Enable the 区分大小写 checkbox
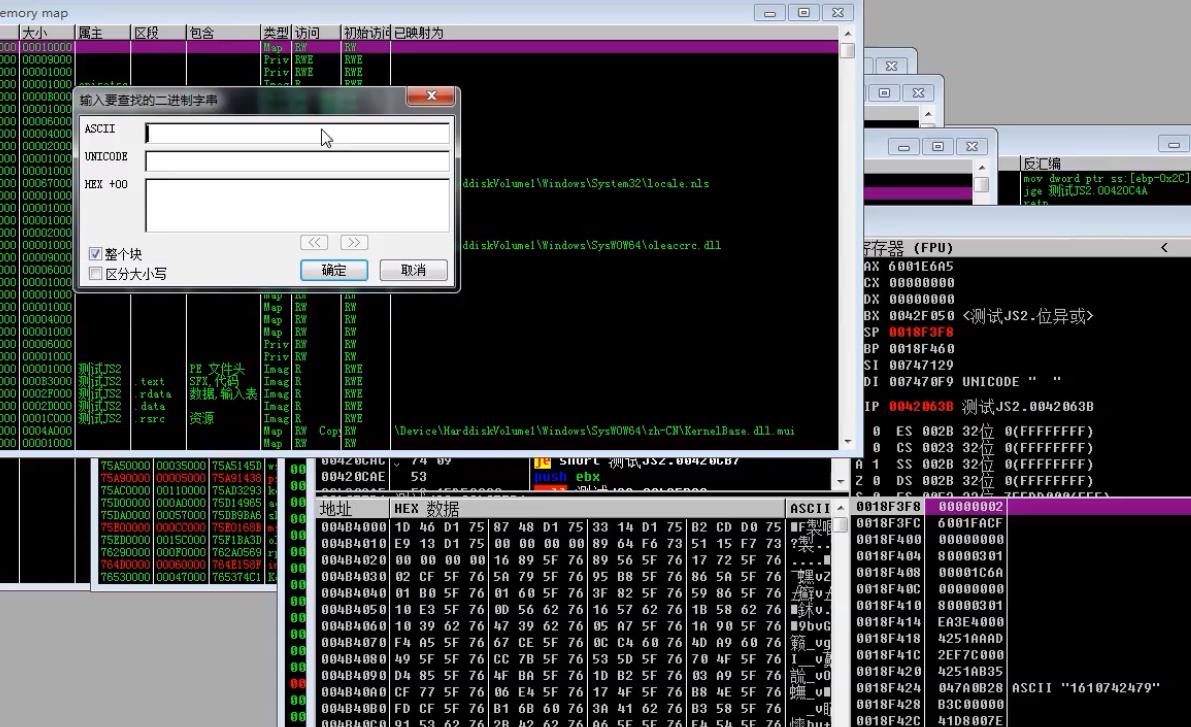This screenshot has width=1191, height=727. click(x=96, y=273)
